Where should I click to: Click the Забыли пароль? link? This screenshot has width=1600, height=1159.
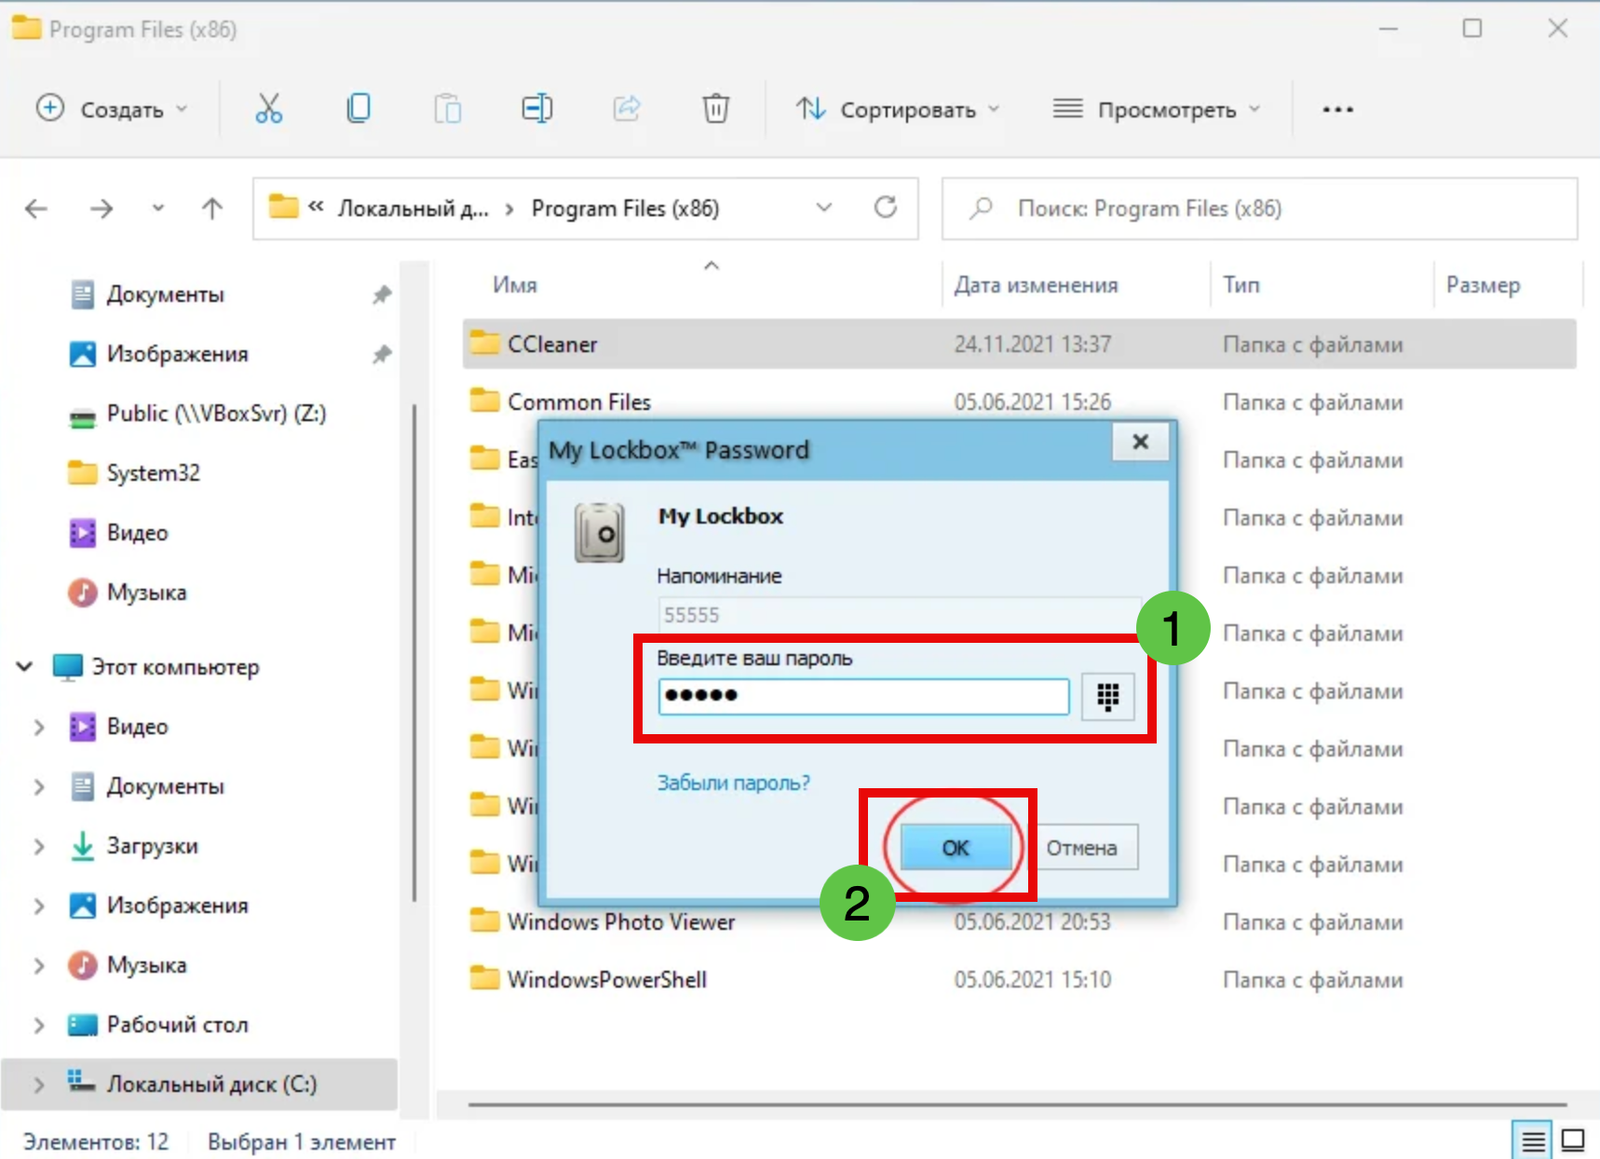(x=733, y=782)
